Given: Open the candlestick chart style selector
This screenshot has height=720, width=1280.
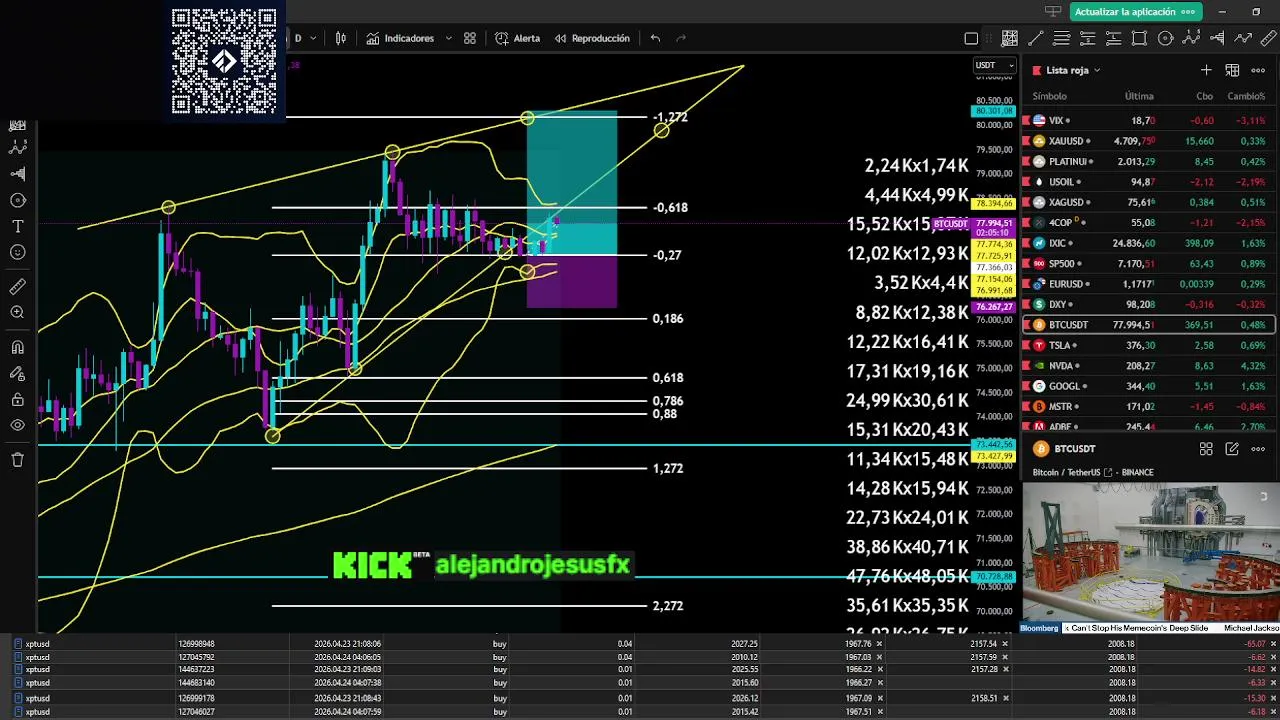Looking at the screenshot, I should pos(341,38).
